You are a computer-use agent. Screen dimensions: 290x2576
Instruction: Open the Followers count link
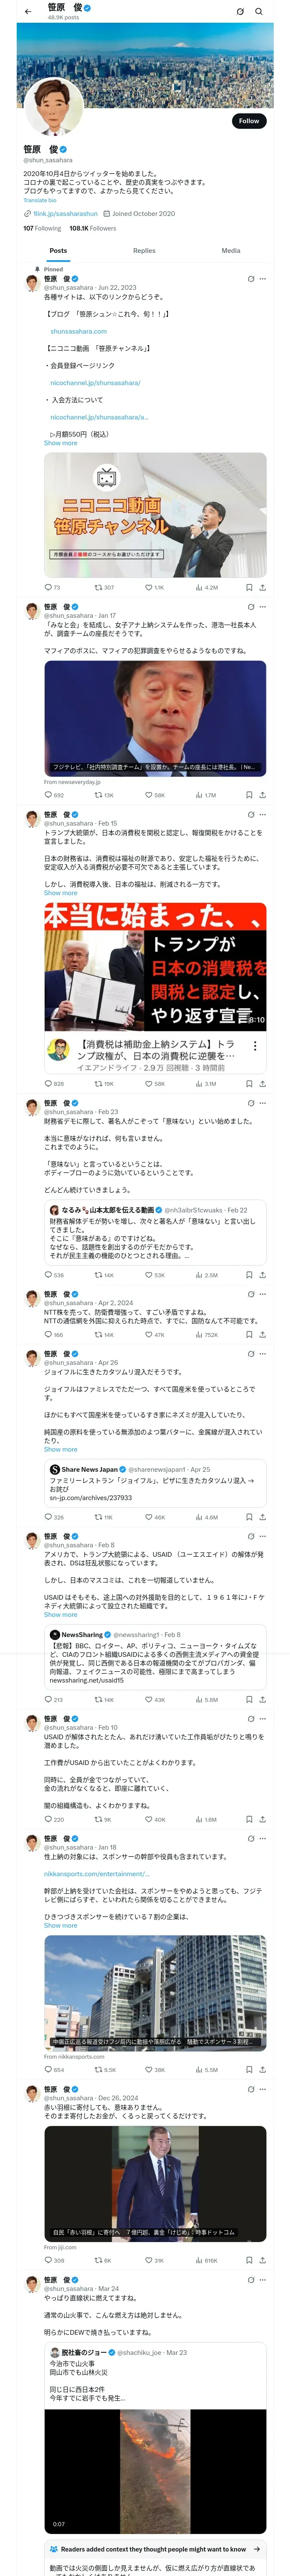tap(93, 228)
